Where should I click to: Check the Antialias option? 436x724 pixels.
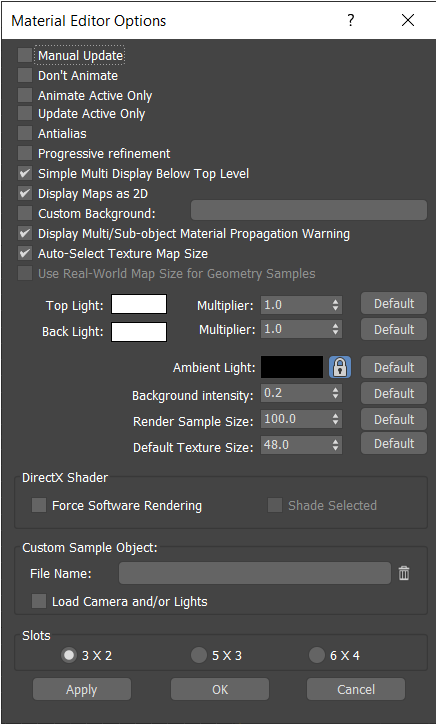click(25, 133)
